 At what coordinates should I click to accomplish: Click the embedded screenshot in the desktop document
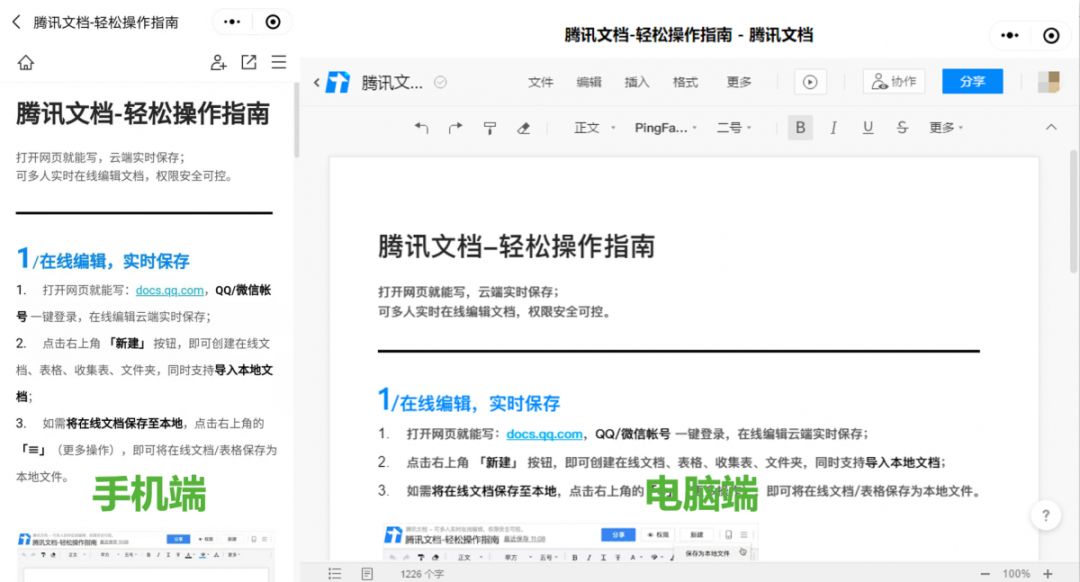tap(570, 541)
